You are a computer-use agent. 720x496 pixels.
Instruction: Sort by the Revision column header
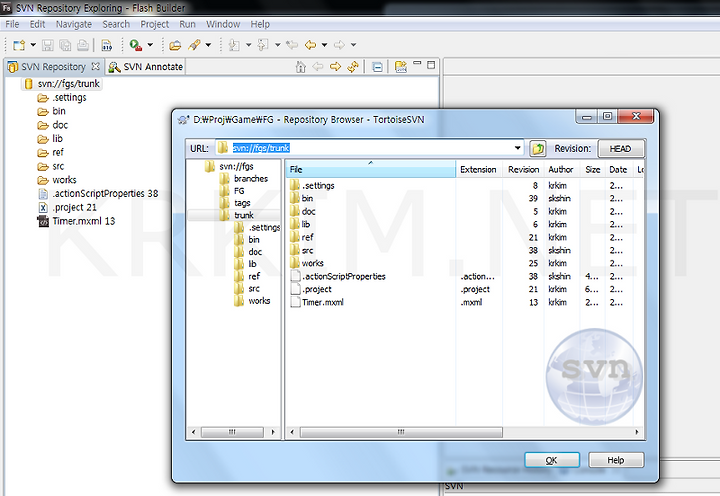point(523,169)
